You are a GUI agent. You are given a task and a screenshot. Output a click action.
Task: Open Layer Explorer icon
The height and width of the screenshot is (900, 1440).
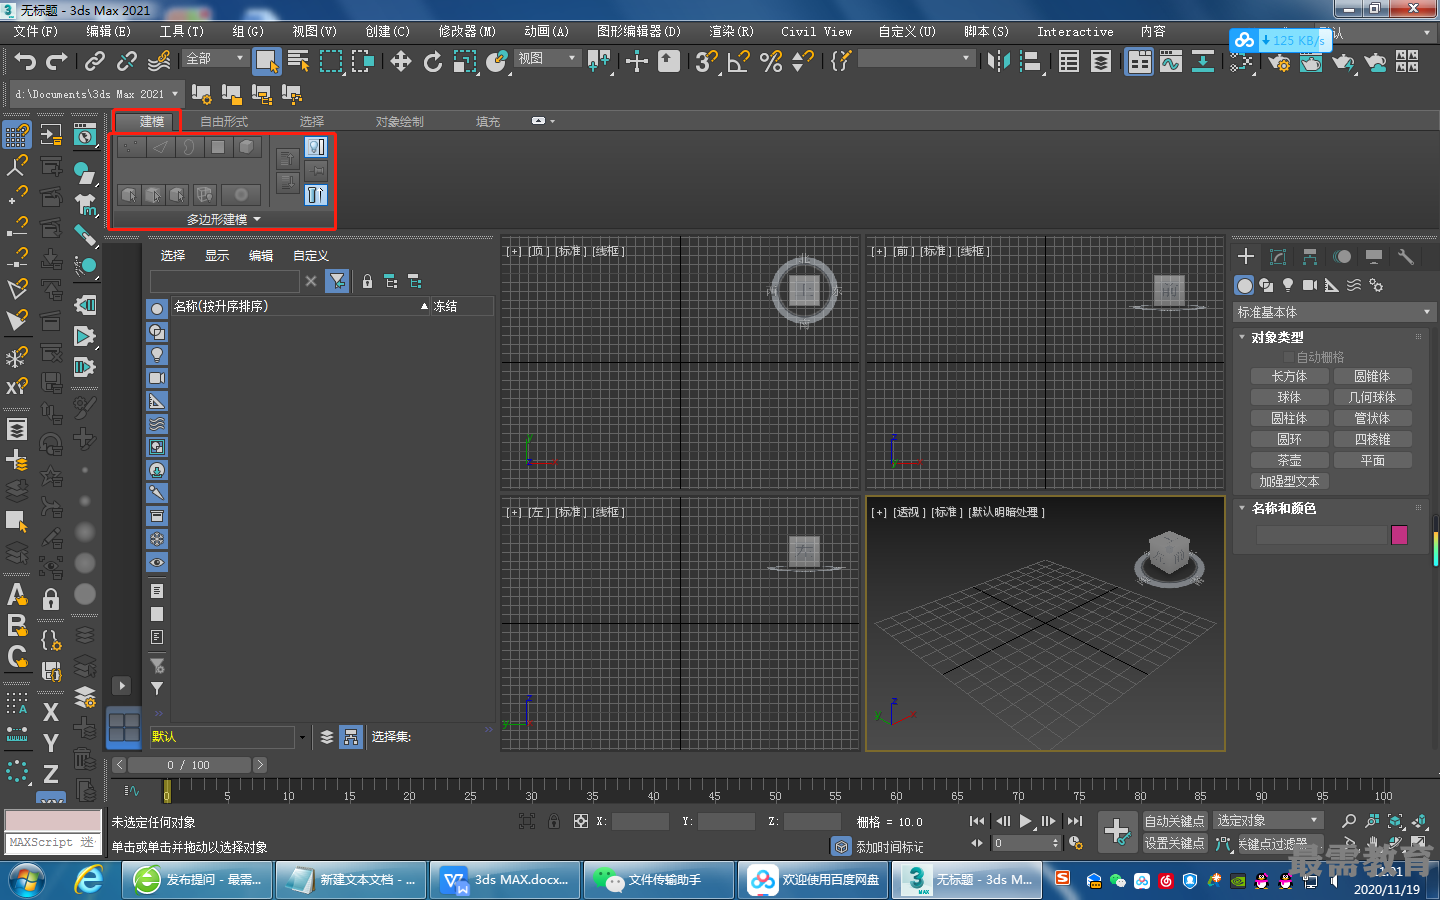coord(1101,62)
